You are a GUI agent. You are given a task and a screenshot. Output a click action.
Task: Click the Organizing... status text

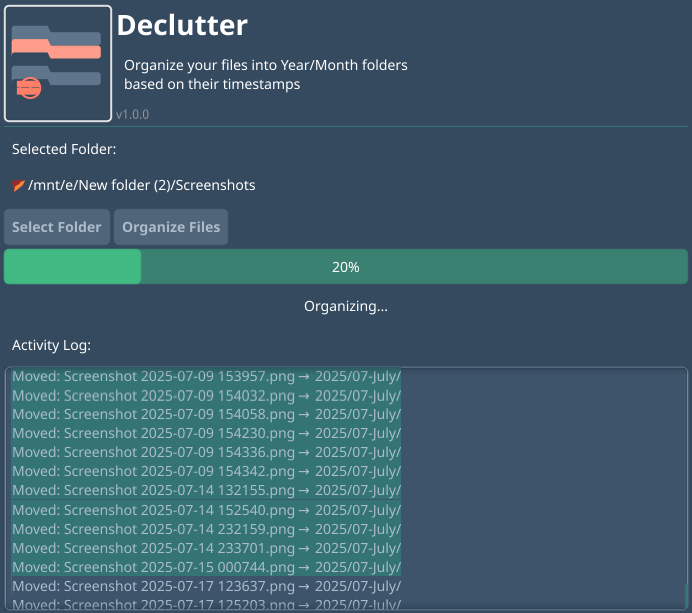point(346,306)
